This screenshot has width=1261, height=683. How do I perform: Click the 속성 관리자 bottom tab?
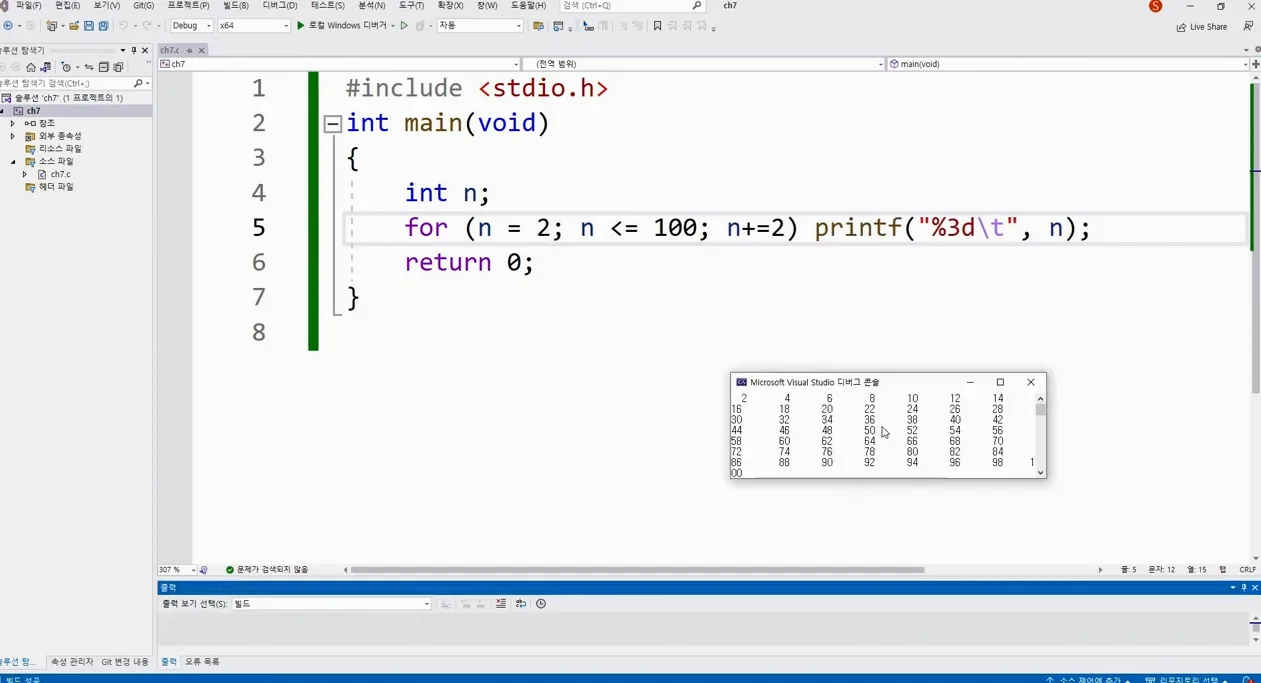click(72, 662)
